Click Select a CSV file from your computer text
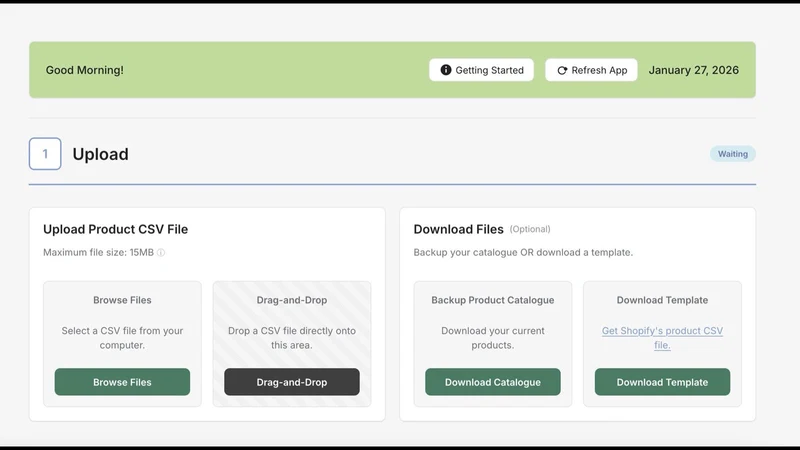The height and width of the screenshot is (450, 800). click(x=122, y=338)
